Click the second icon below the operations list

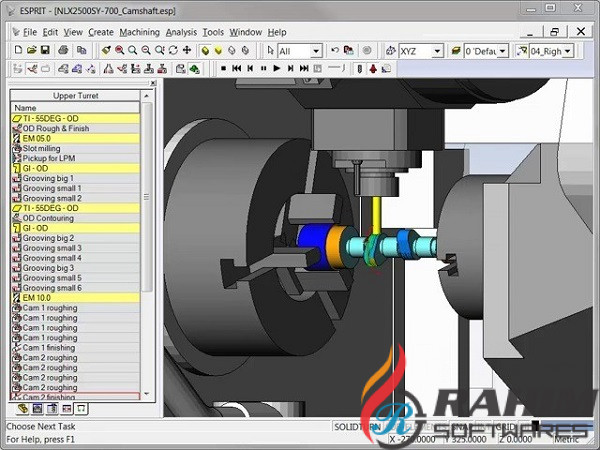click(x=38, y=408)
